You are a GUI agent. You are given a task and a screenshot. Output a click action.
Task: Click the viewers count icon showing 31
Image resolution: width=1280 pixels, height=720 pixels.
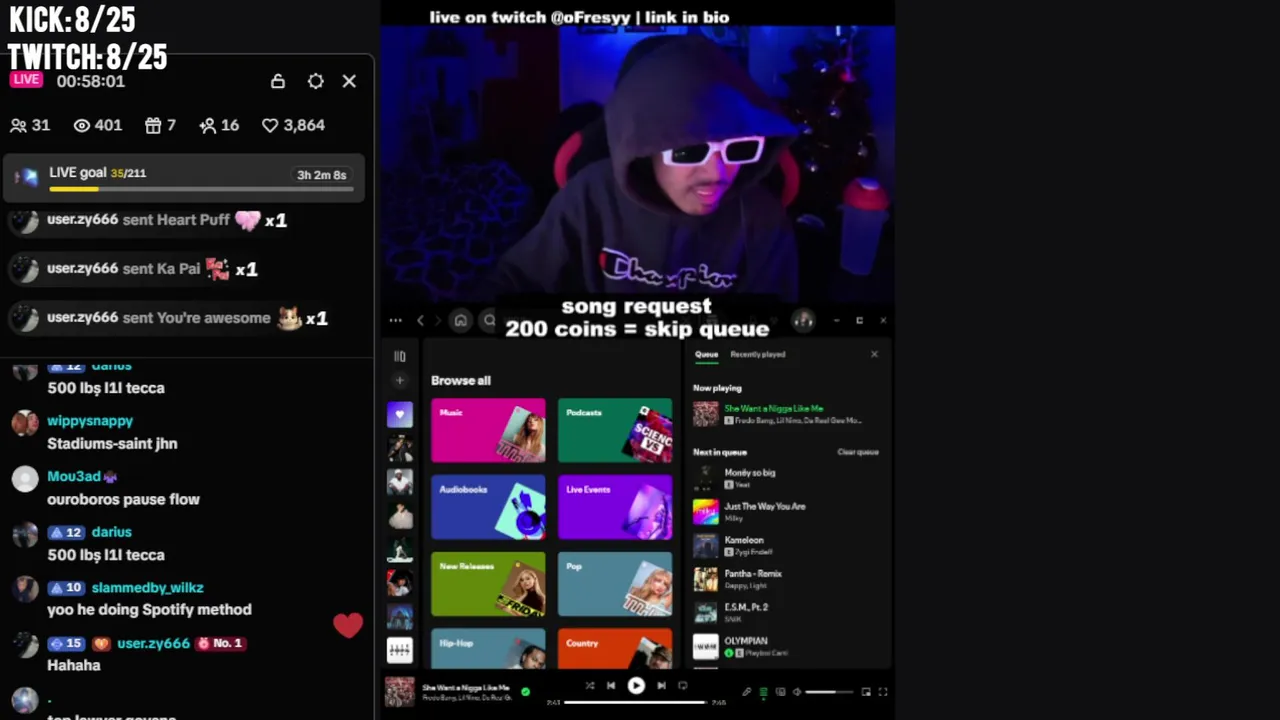tap(18, 125)
